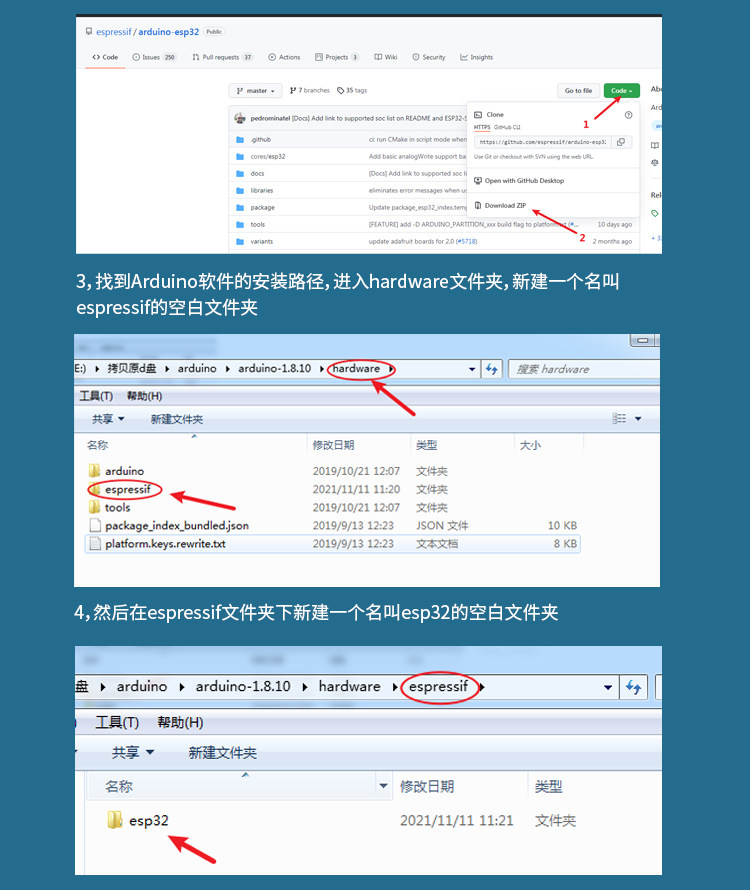Open 共享 dropdown in espressif window
Screen dimensions: 750x890
(x=133, y=753)
